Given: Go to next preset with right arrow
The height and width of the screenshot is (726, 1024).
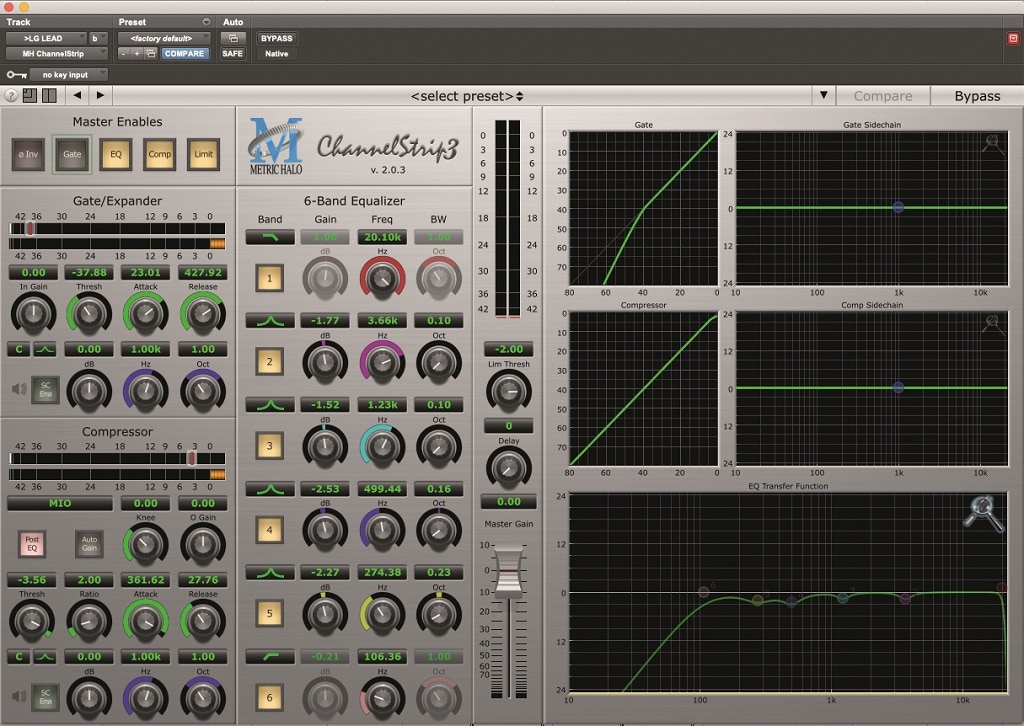Looking at the screenshot, I should 100,95.
